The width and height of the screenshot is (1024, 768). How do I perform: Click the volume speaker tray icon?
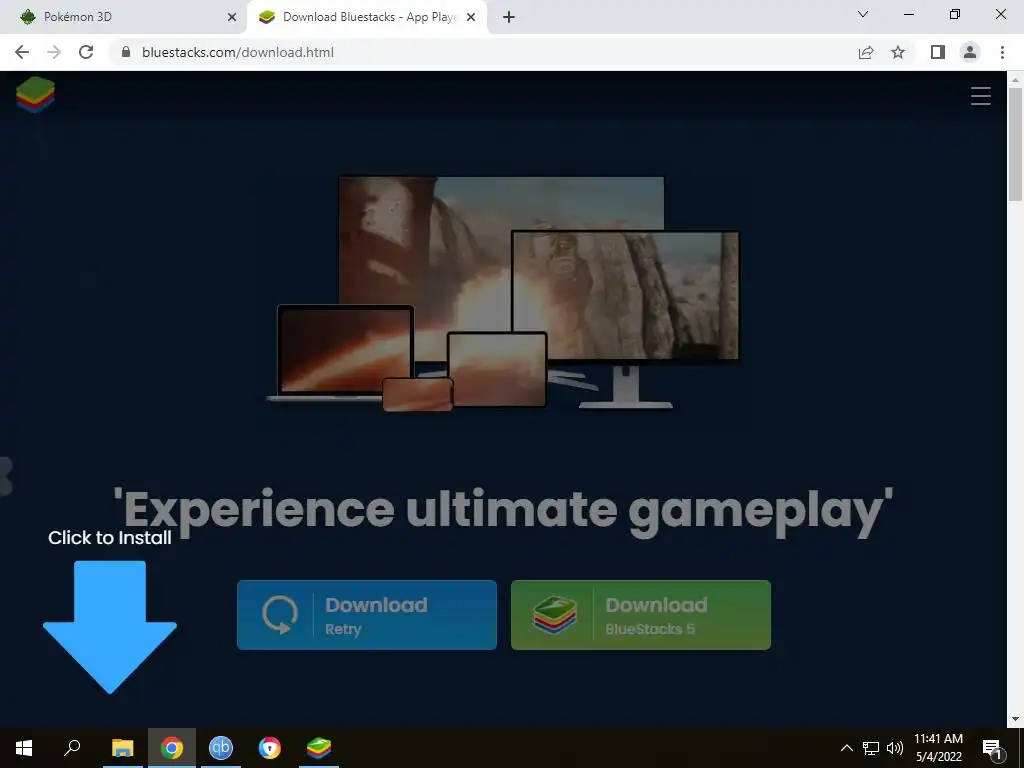[895, 748]
